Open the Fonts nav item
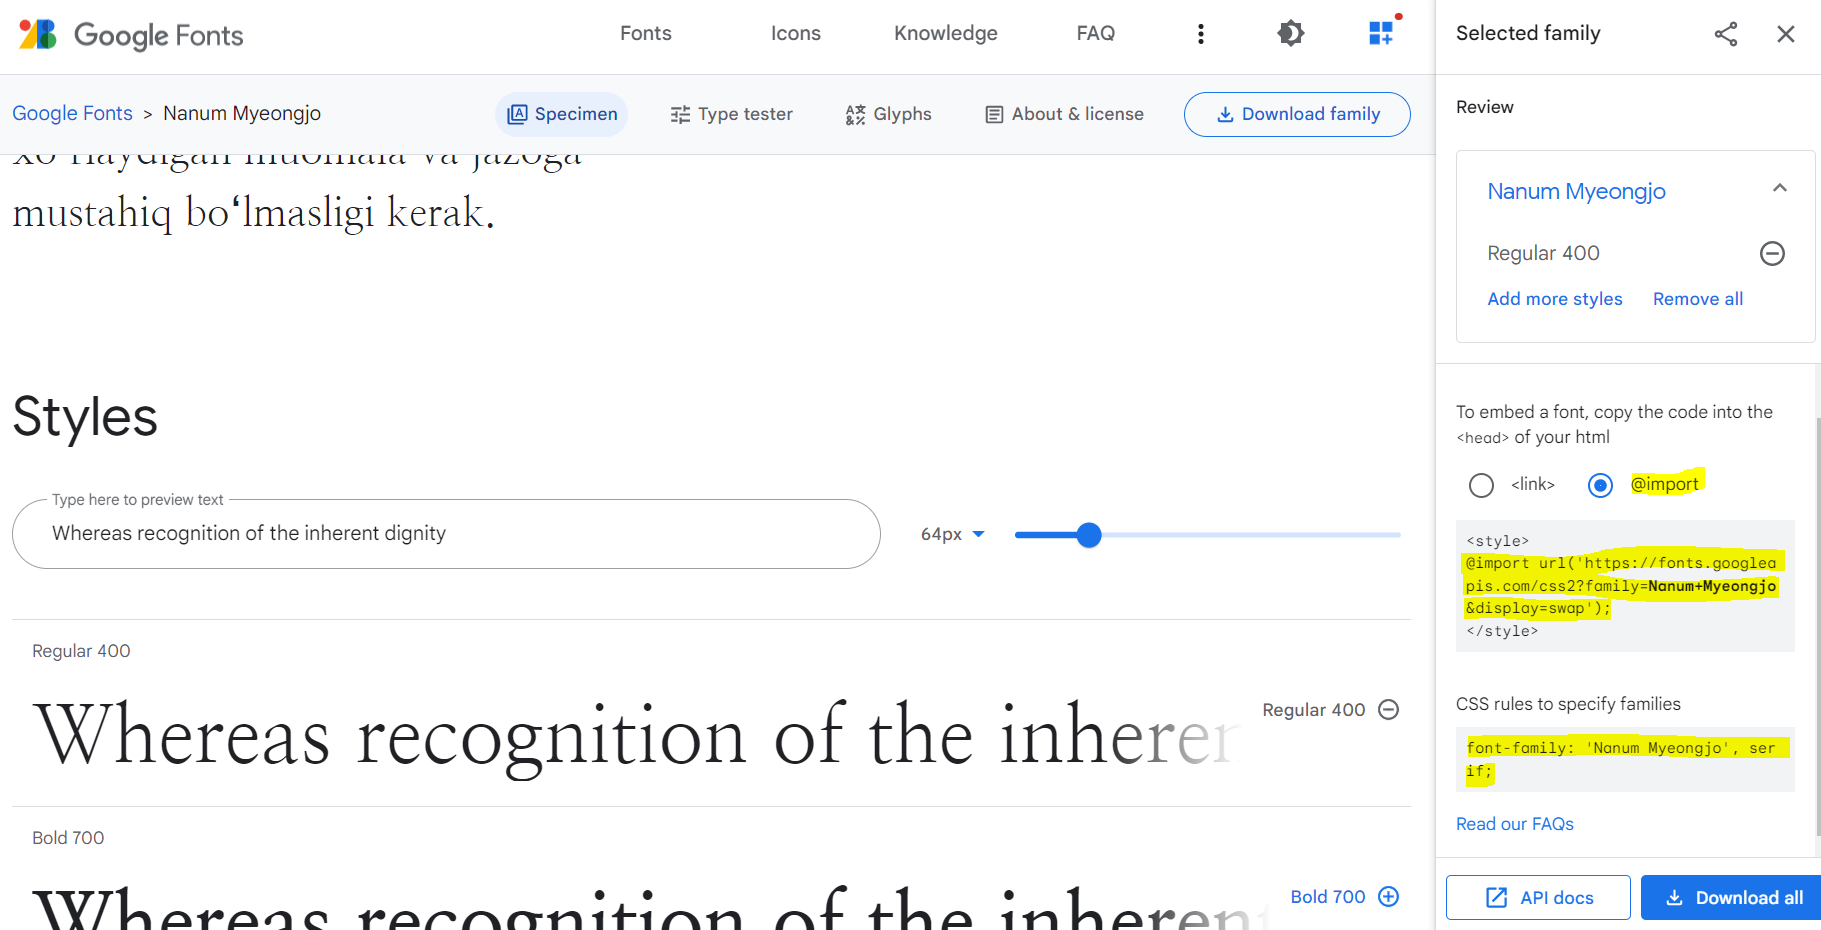The width and height of the screenshot is (1821, 930). point(646,33)
